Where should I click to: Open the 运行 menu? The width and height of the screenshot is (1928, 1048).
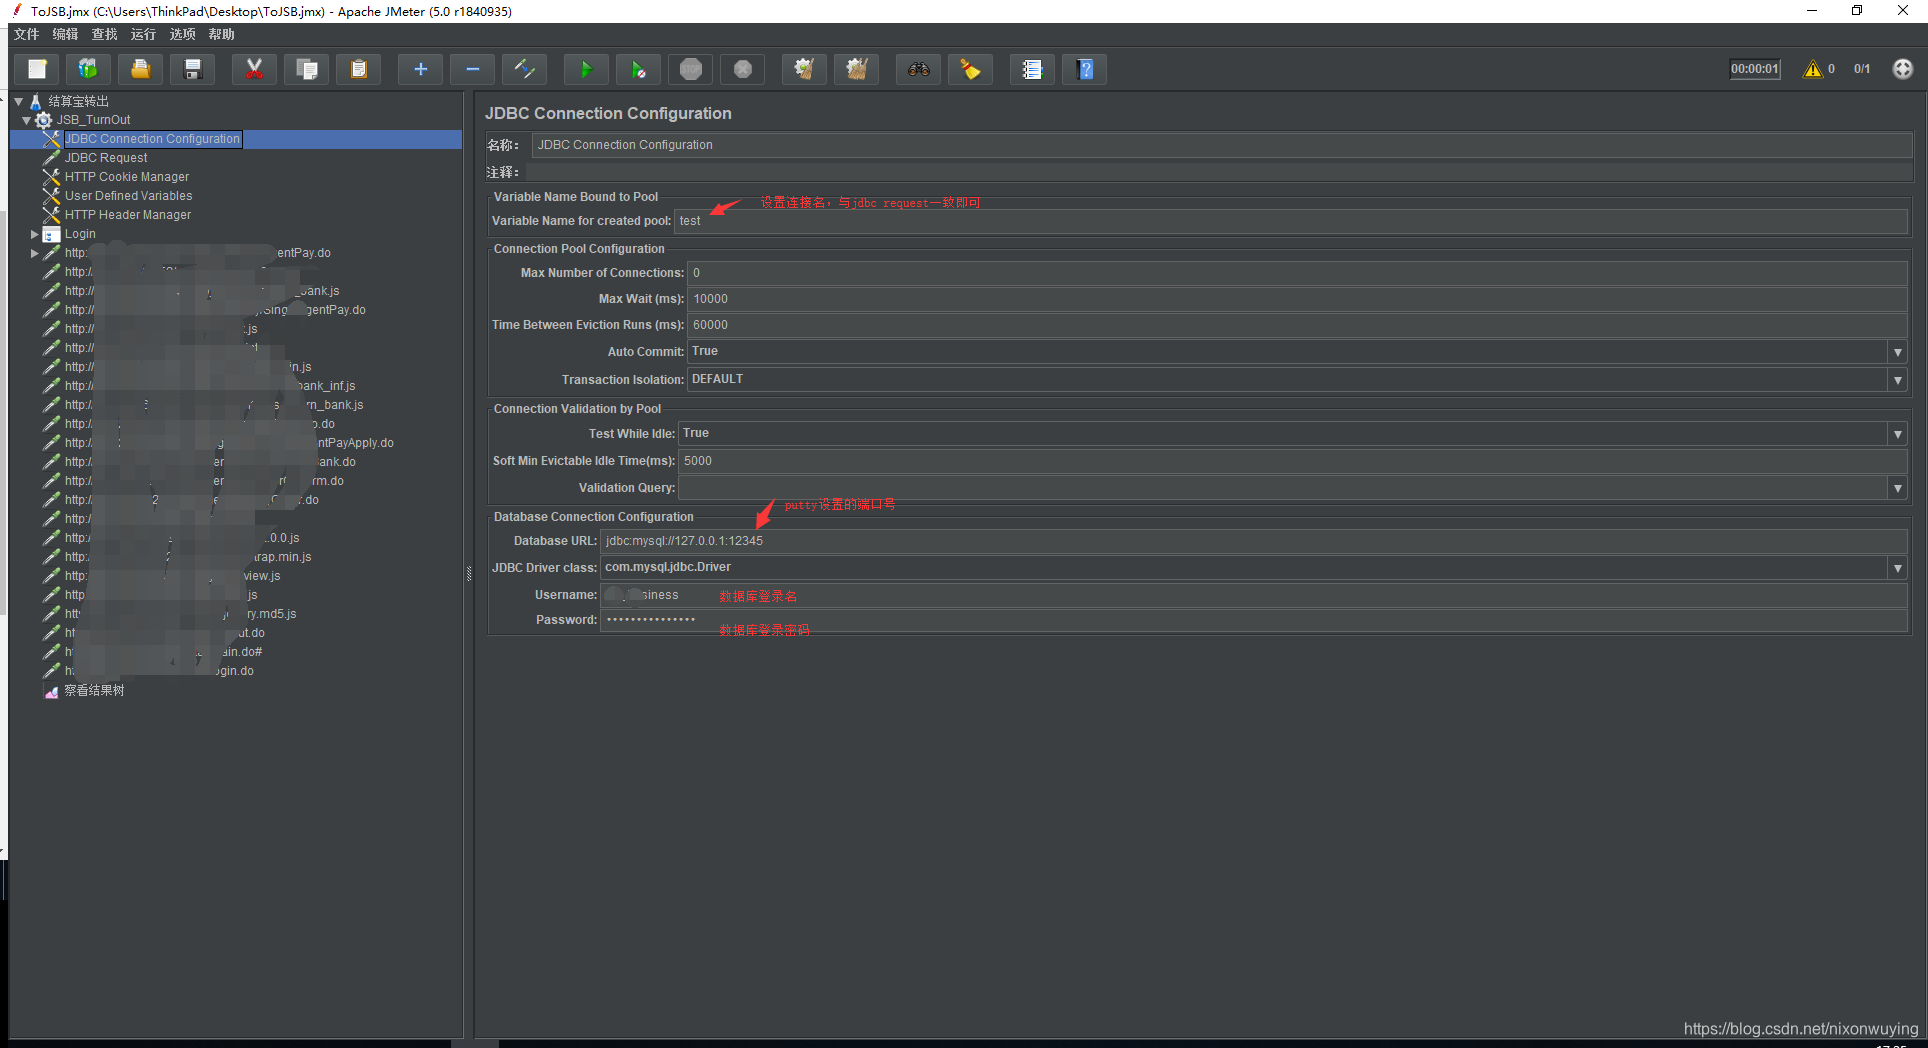point(144,34)
